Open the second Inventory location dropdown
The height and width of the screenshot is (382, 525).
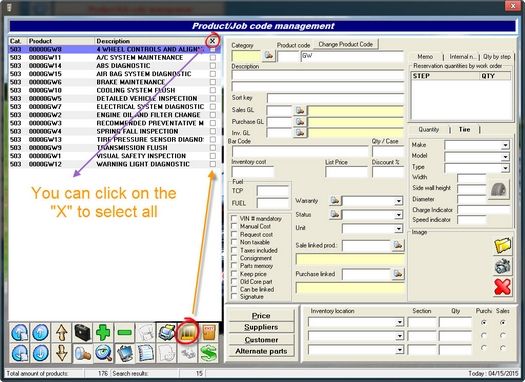pyautogui.click(x=399, y=336)
